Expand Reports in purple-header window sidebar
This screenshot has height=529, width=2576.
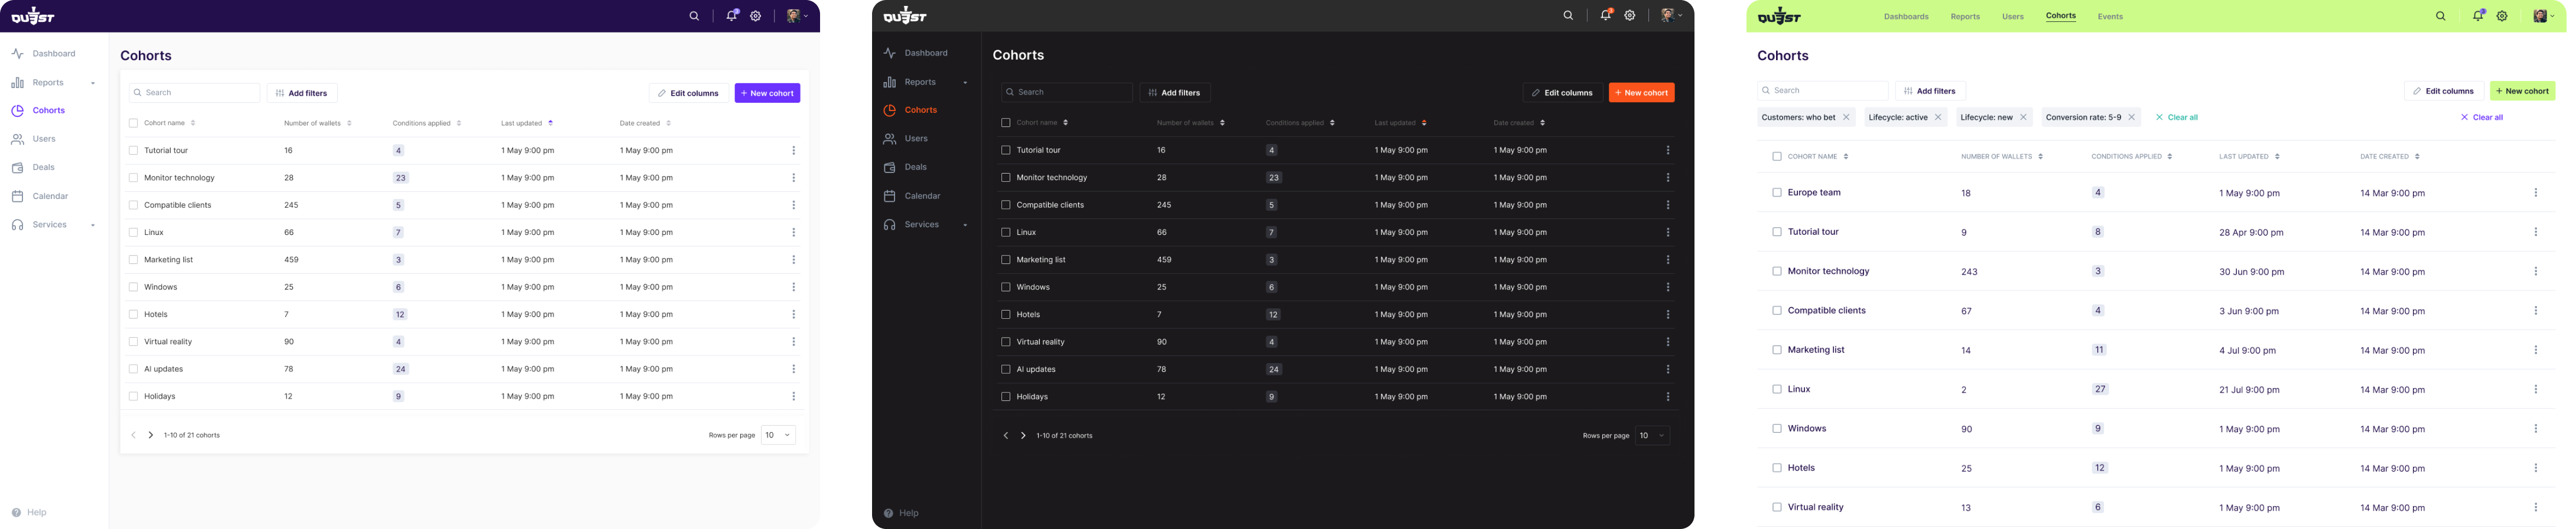pos(93,83)
